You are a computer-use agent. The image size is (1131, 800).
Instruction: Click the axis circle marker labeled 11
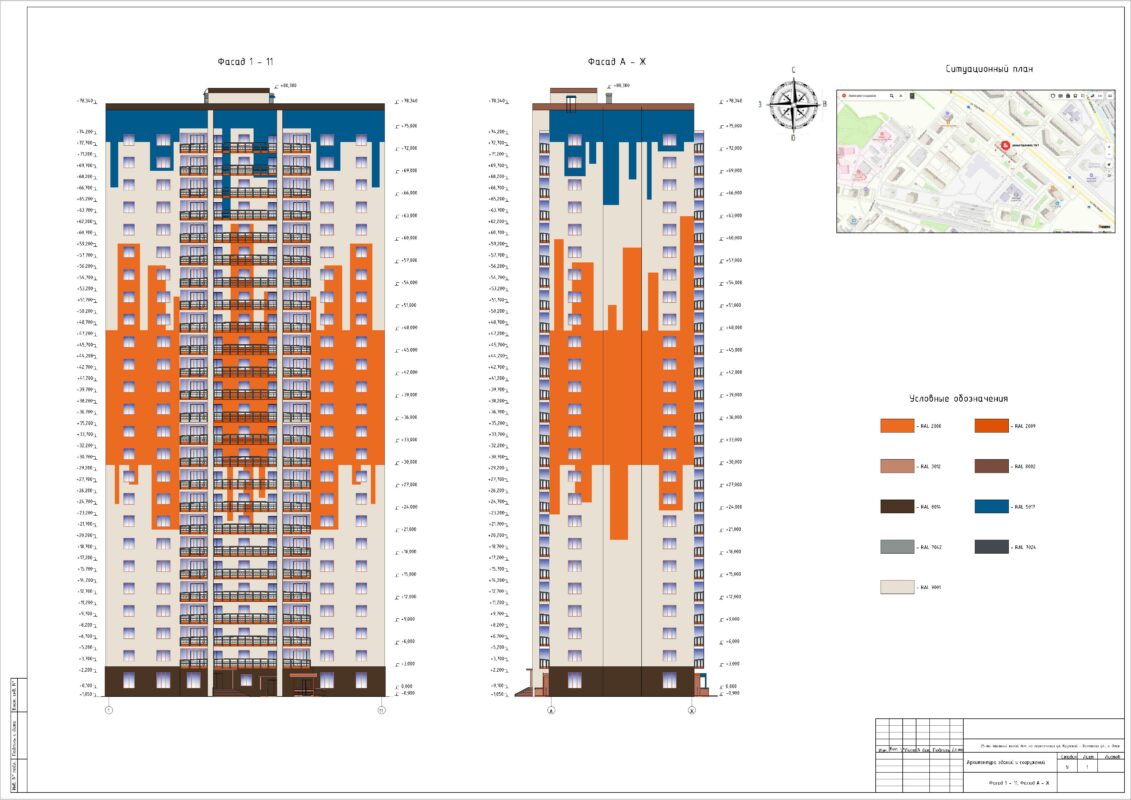(x=381, y=711)
